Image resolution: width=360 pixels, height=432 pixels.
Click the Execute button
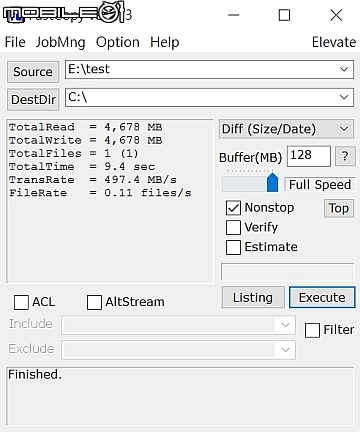(322, 297)
